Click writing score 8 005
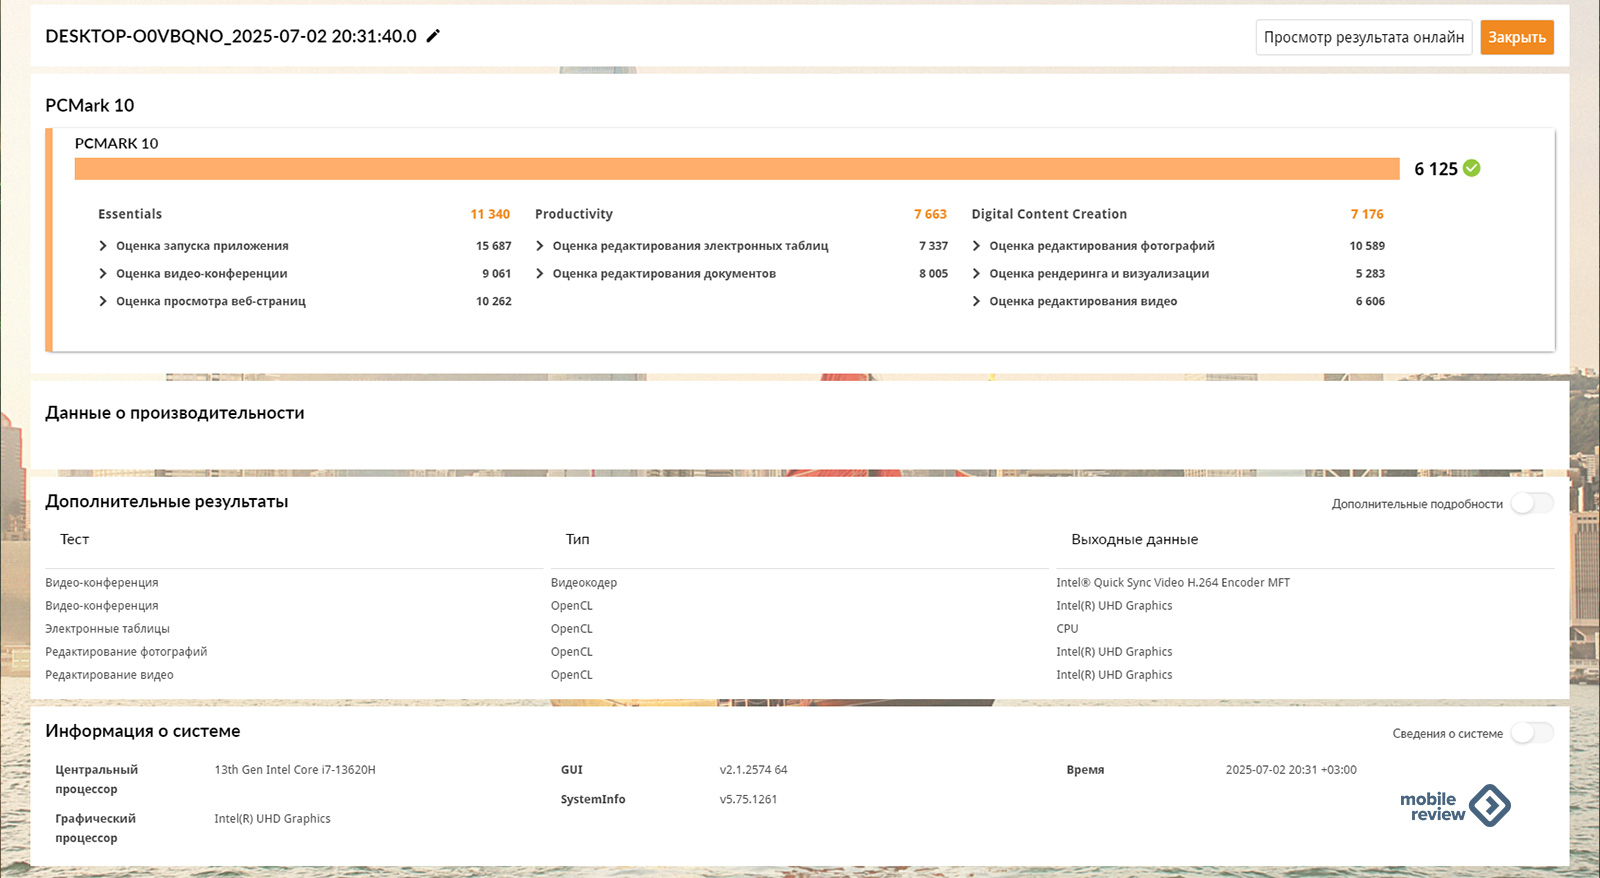Image resolution: width=1600 pixels, height=878 pixels. [x=933, y=273]
